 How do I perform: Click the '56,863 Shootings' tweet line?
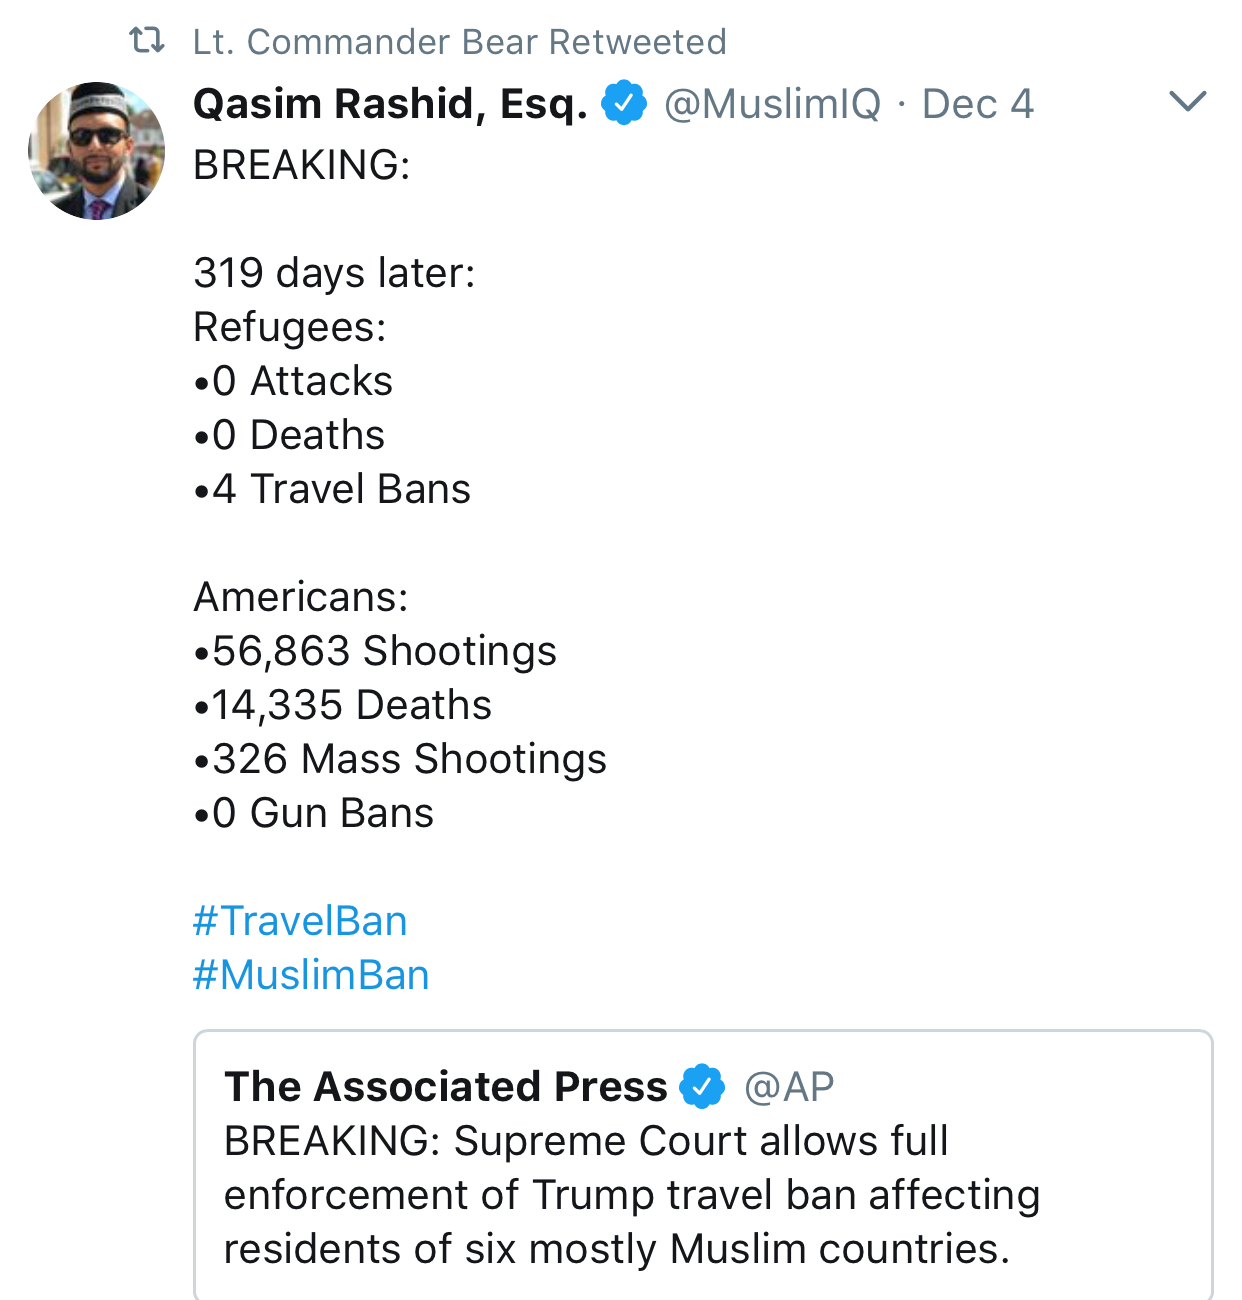(x=375, y=651)
